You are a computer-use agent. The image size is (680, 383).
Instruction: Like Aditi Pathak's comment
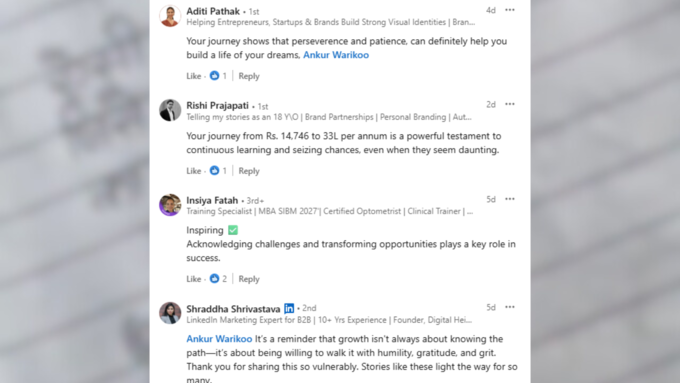click(x=193, y=76)
